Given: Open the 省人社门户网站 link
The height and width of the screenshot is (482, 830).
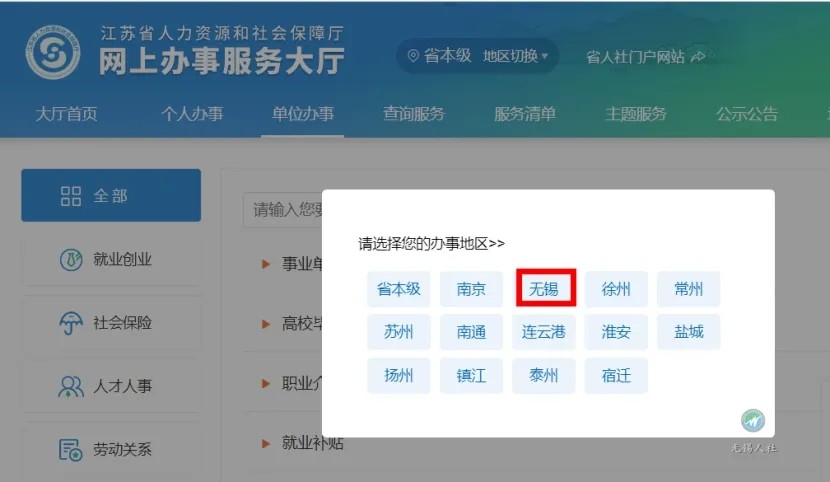Looking at the screenshot, I should coord(635,57).
